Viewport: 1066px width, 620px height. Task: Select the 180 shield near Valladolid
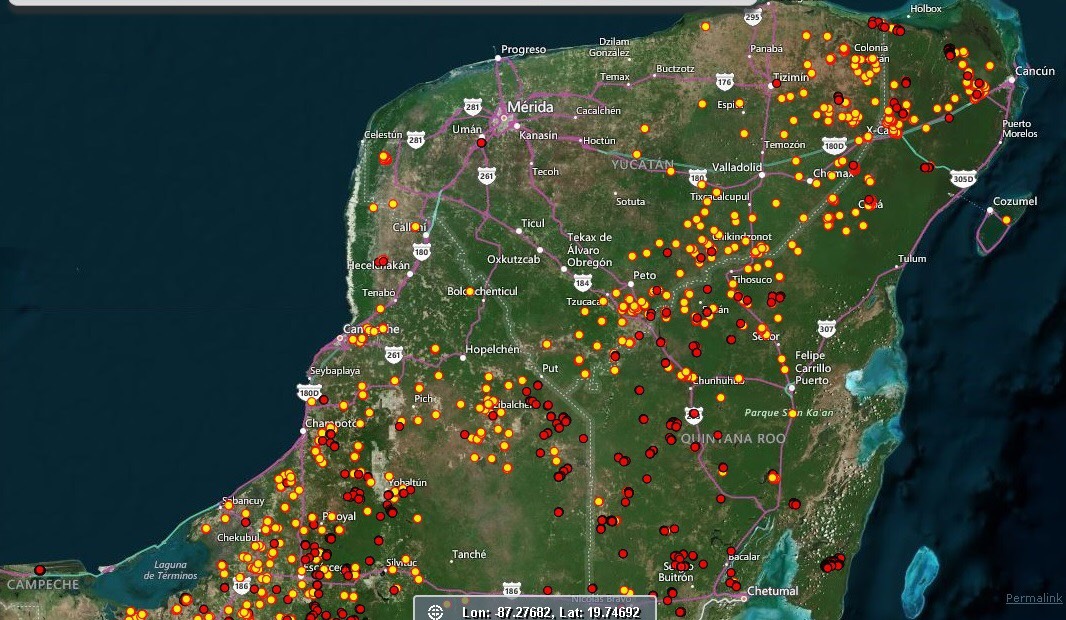tap(697, 178)
